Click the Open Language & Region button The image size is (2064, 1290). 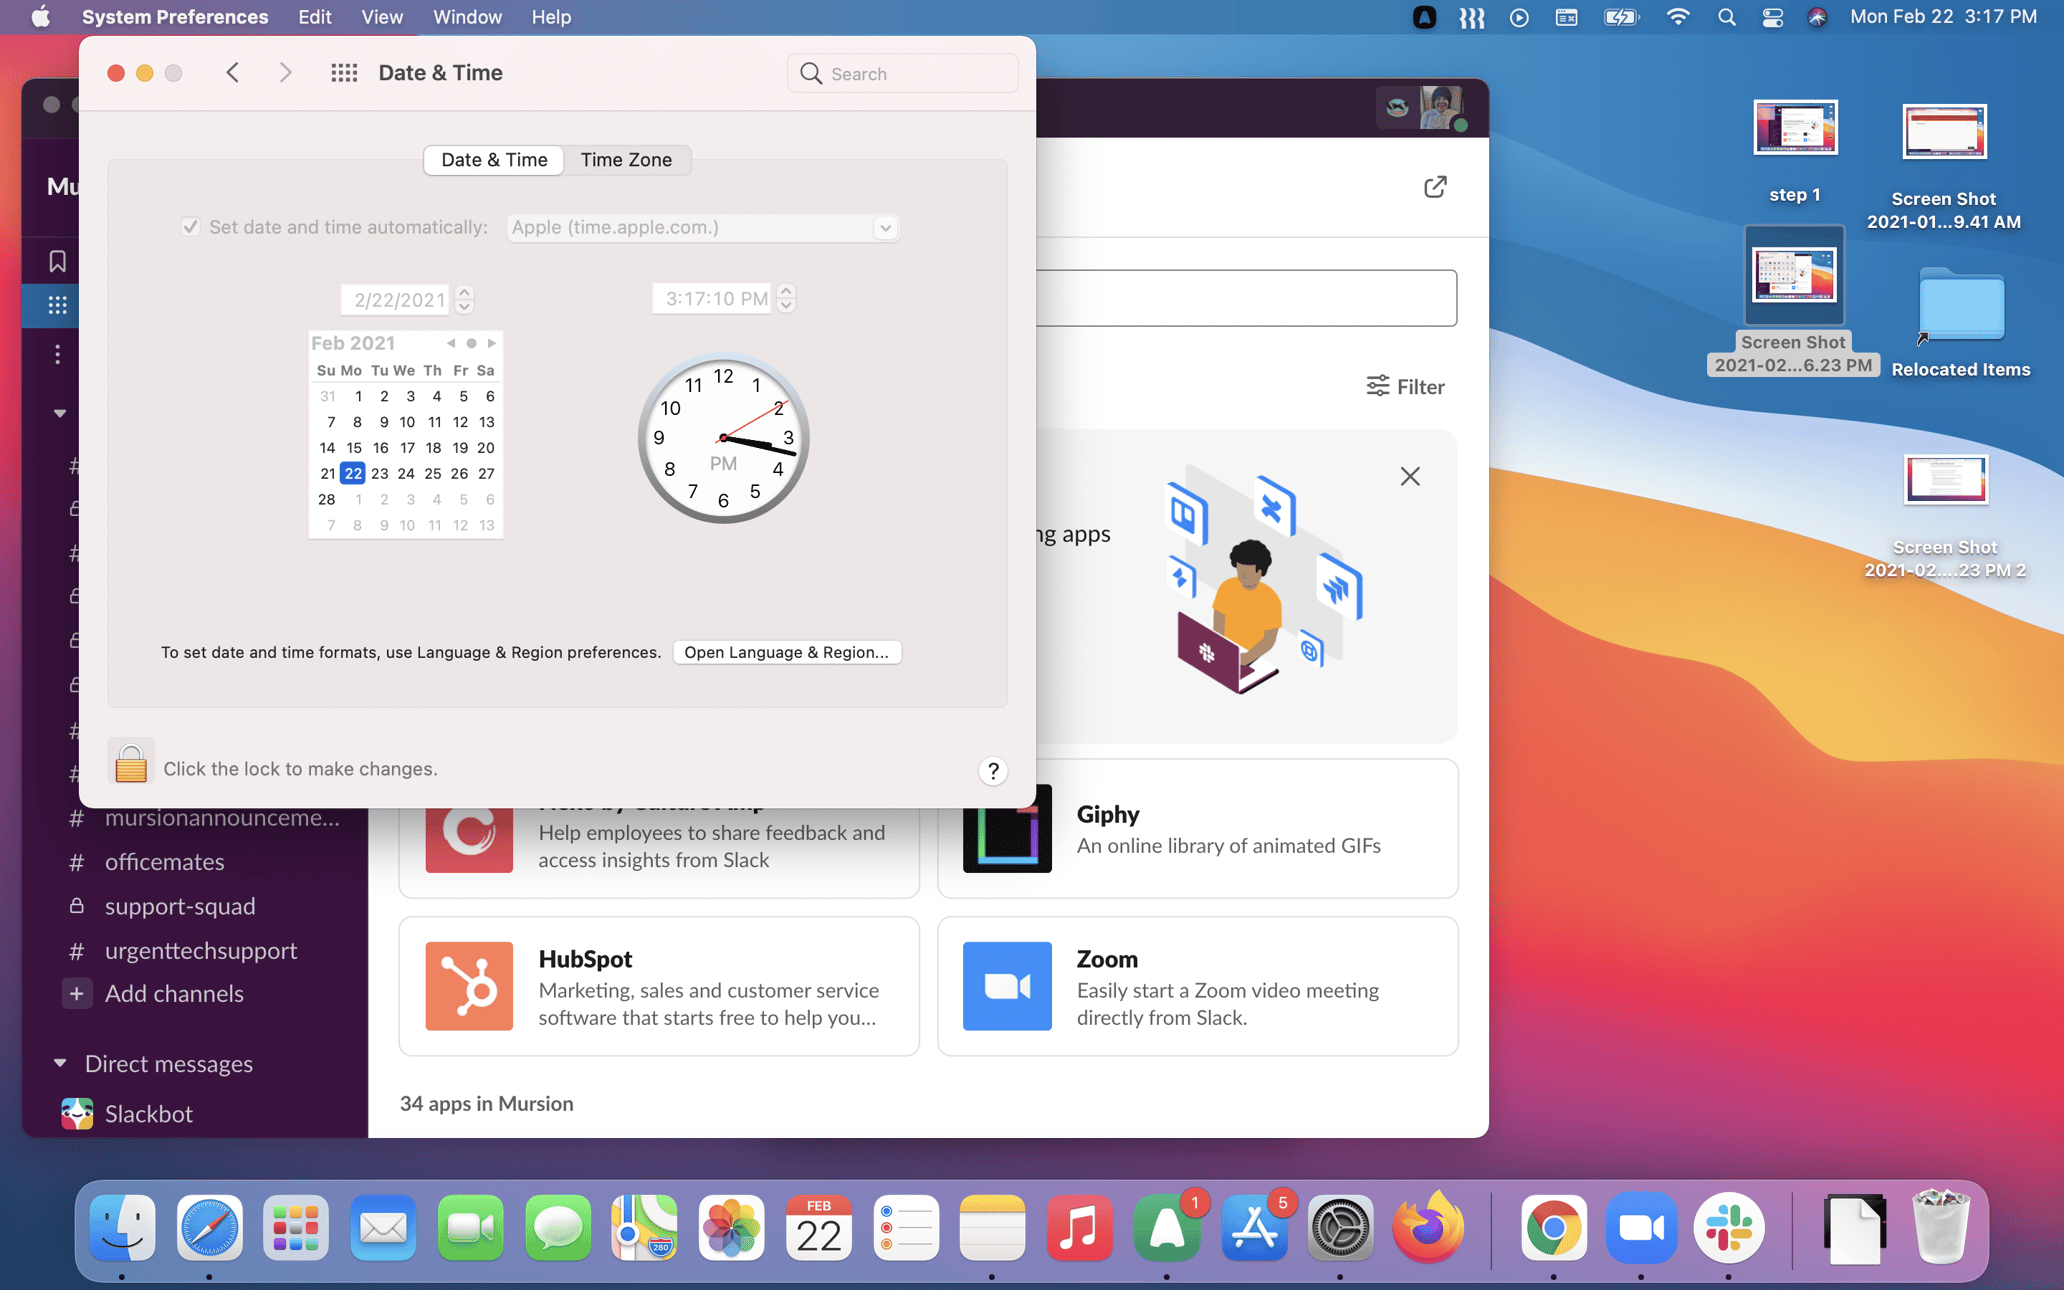[x=787, y=652]
